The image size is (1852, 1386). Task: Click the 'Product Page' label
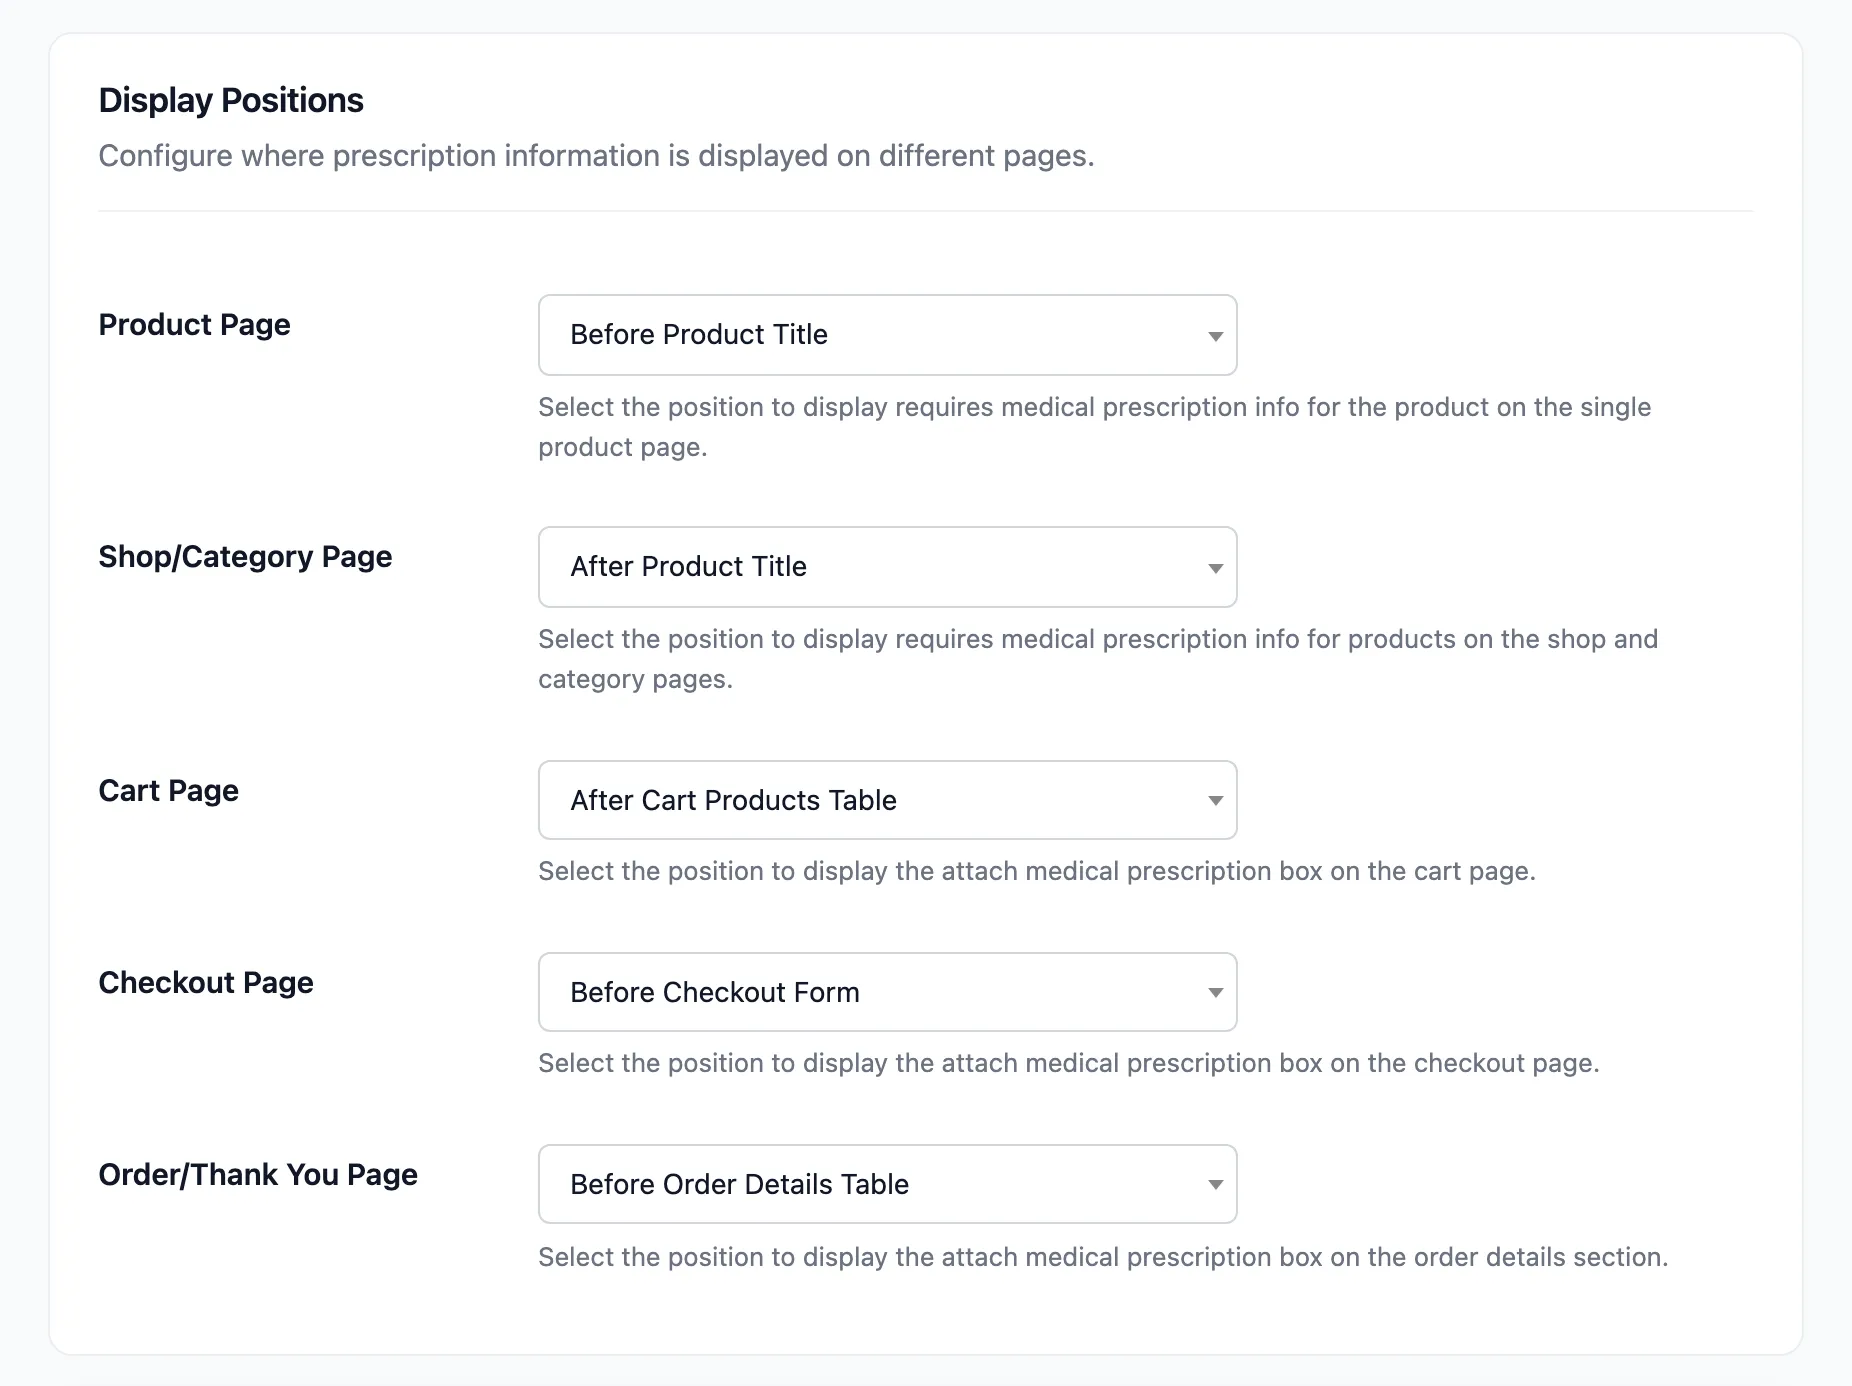coord(194,325)
